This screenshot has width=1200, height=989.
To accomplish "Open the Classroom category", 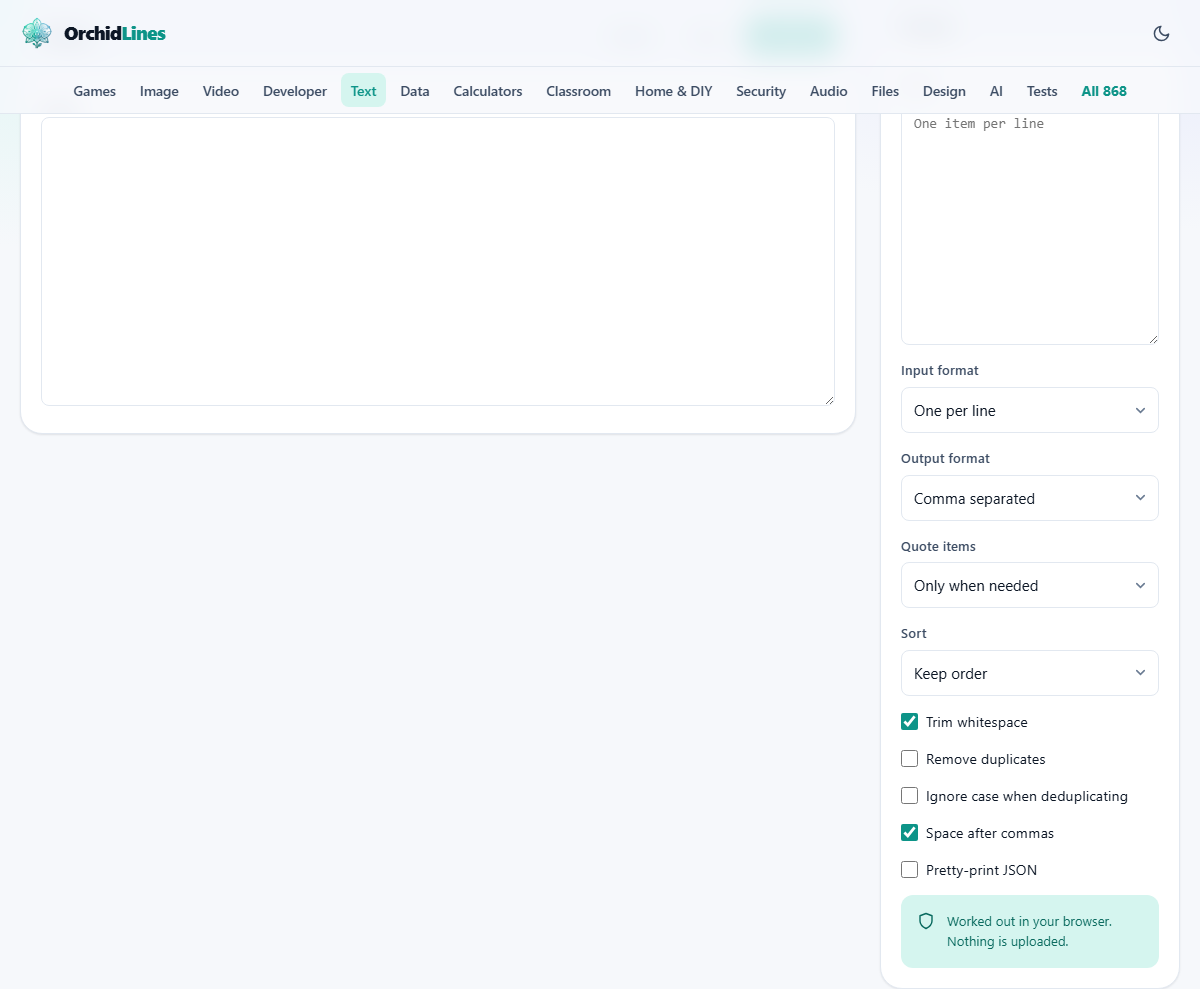I will click(x=578, y=91).
